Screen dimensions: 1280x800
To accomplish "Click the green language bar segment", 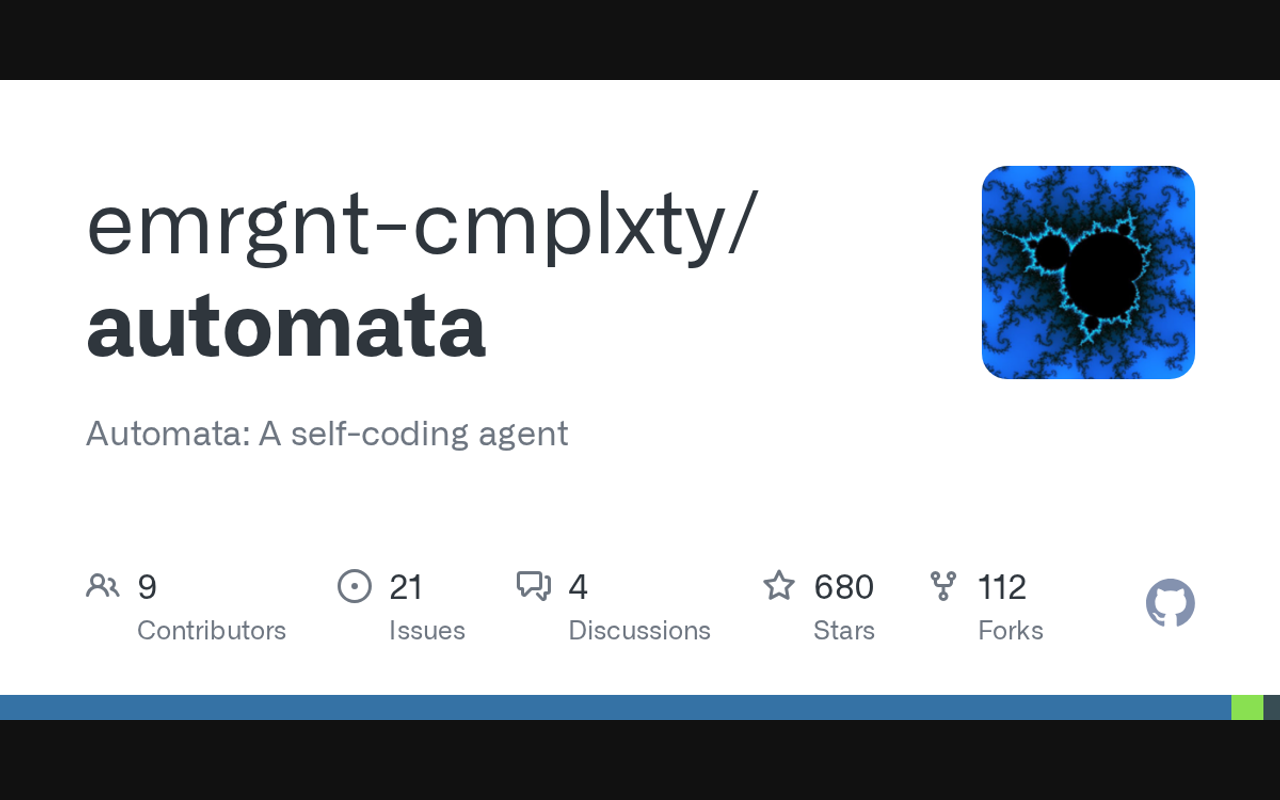I will (x=1247, y=707).
